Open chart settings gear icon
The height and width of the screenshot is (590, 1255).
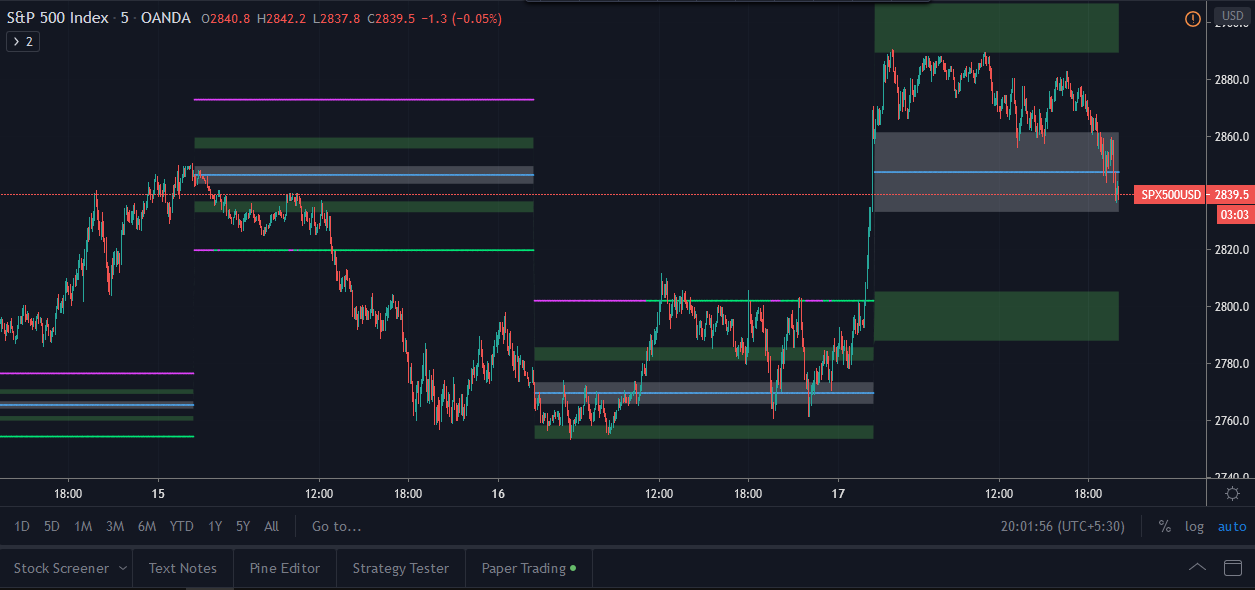1232,494
